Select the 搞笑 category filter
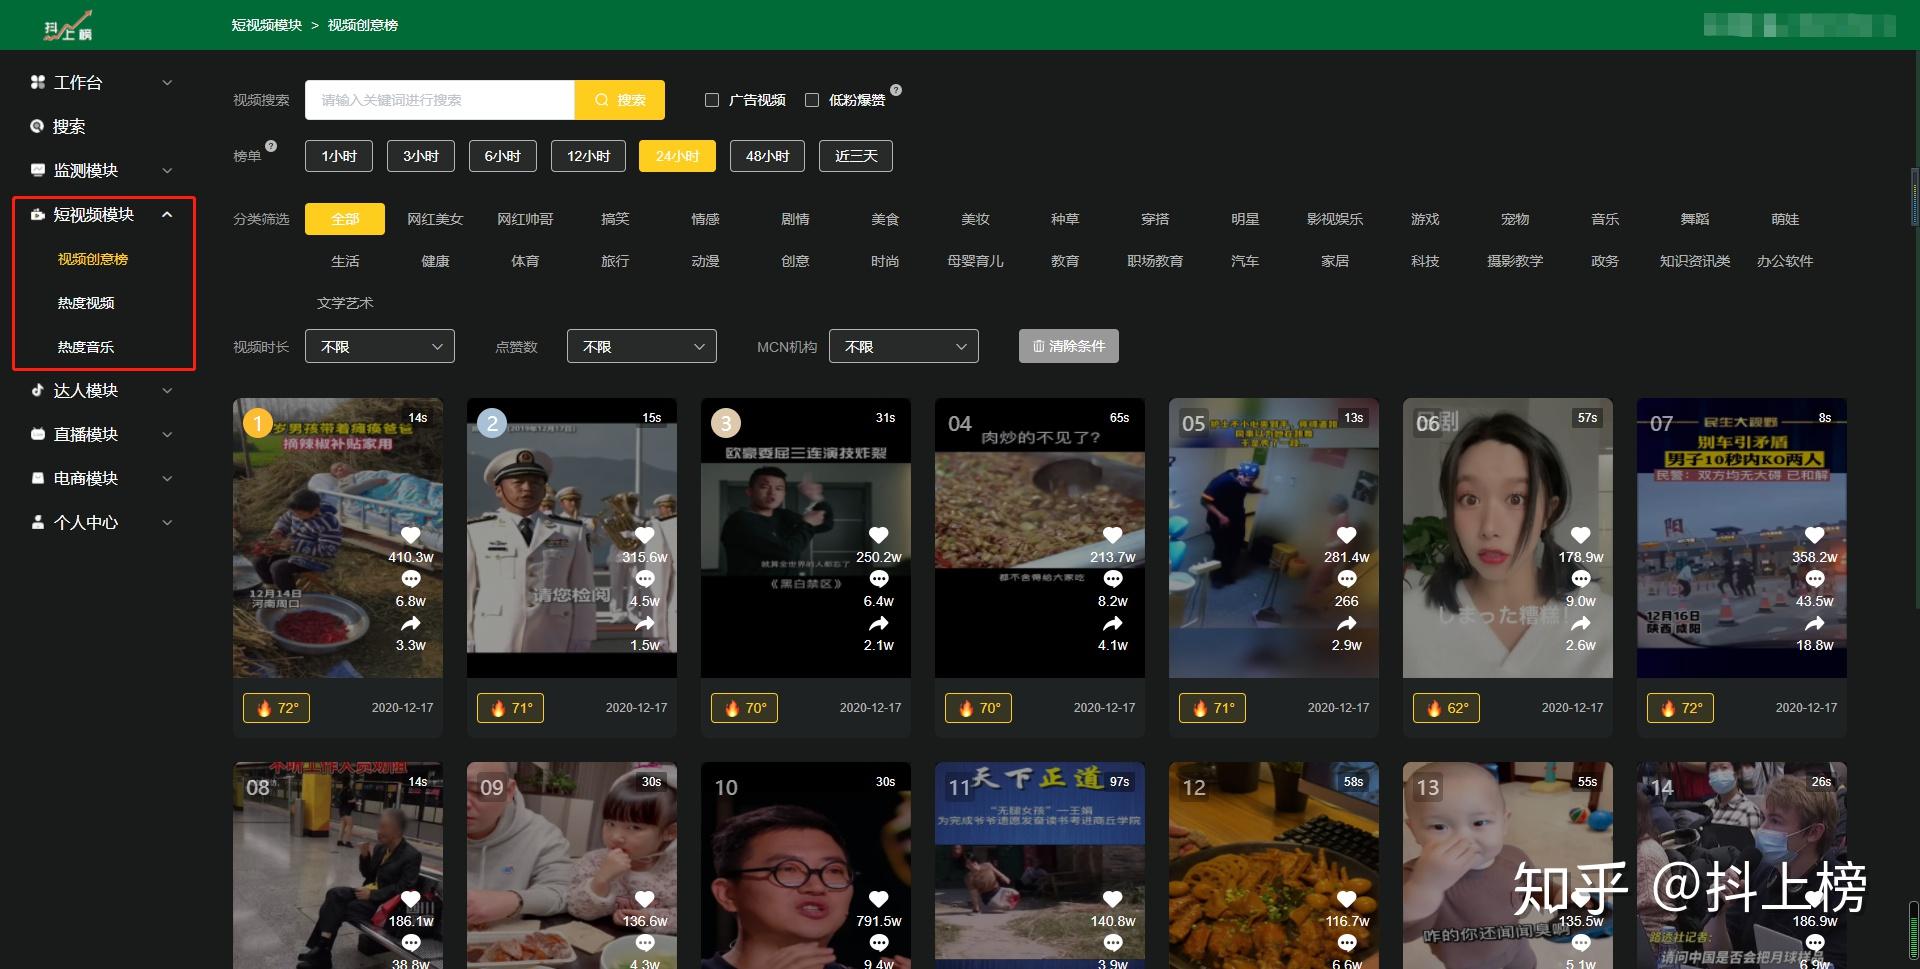This screenshot has width=1920, height=969. tap(615, 219)
